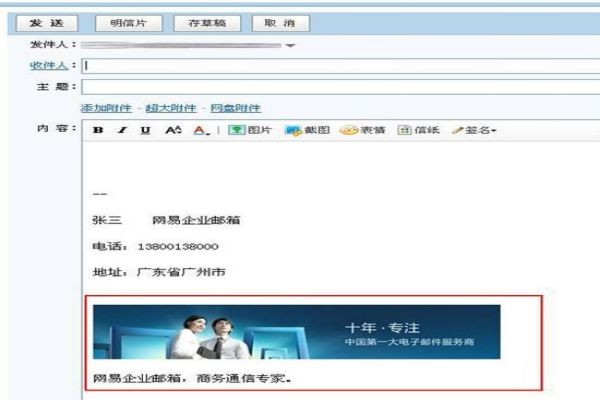Insert a picture with 图片 icon
Viewport: 600px width, 400px height.
[x=251, y=131]
